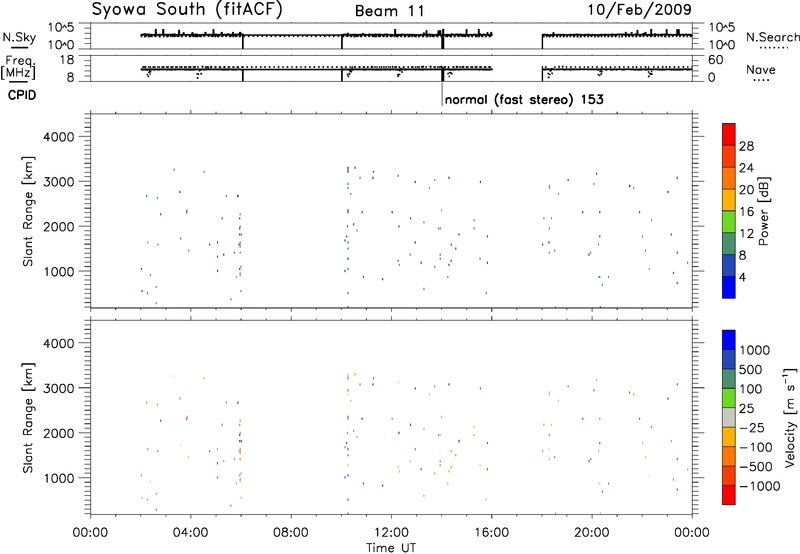Click the grey -25 to 25 Velocity swatch
Viewport: 800px width, 554px height.
click(x=729, y=418)
